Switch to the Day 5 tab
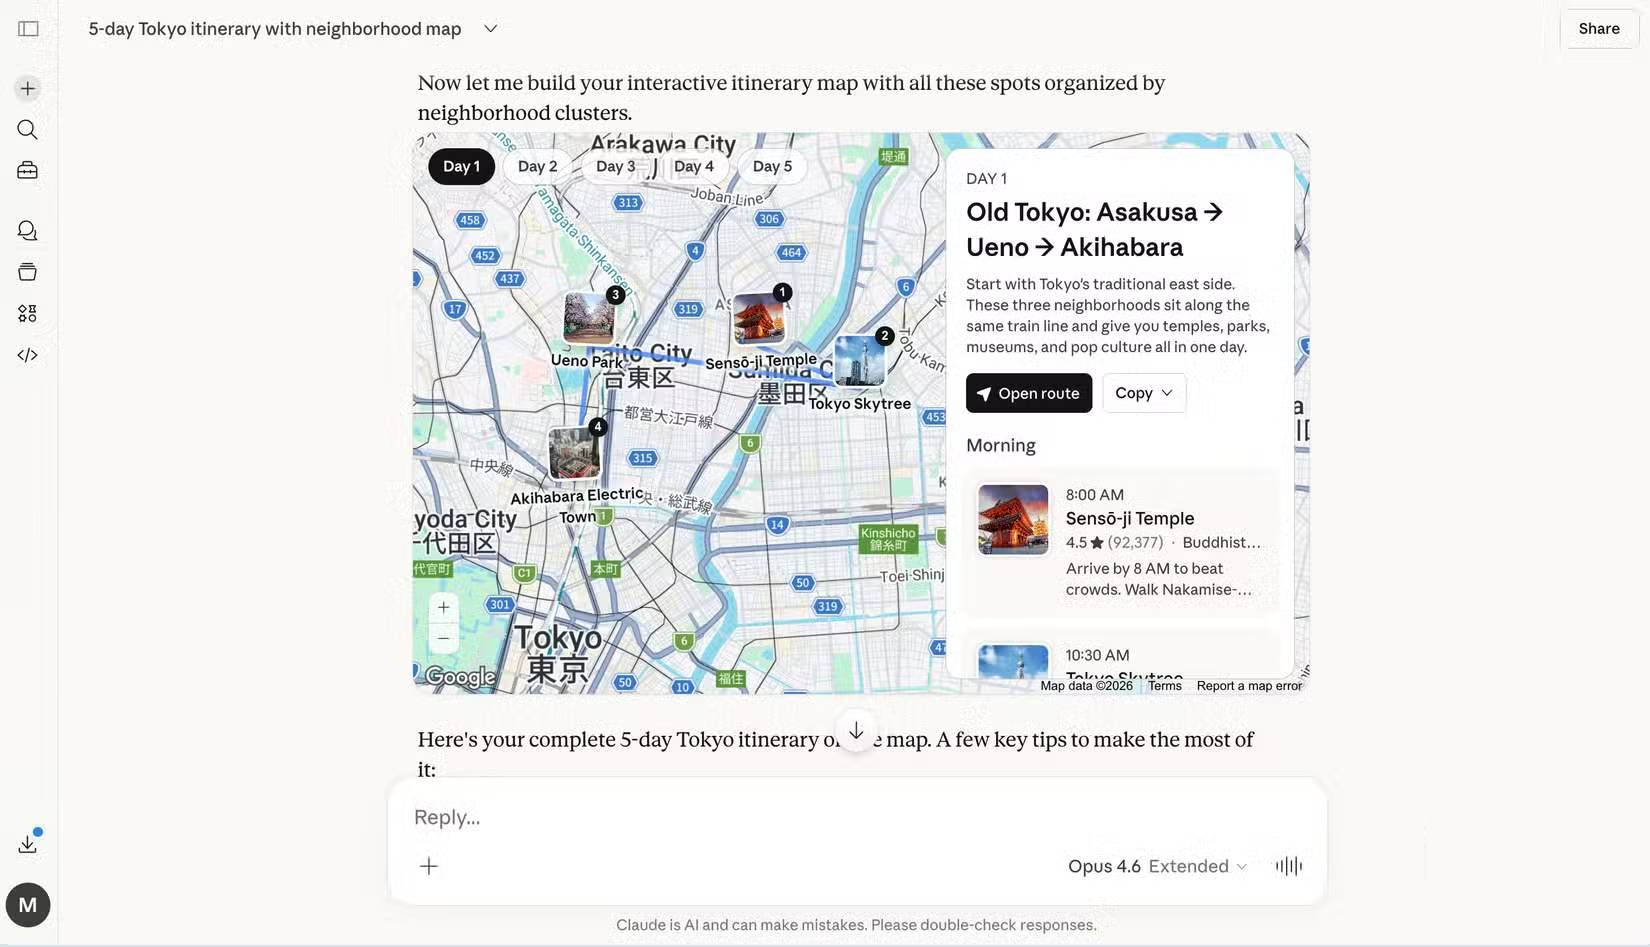The width and height of the screenshot is (1650, 947). (x=773, y=166)
